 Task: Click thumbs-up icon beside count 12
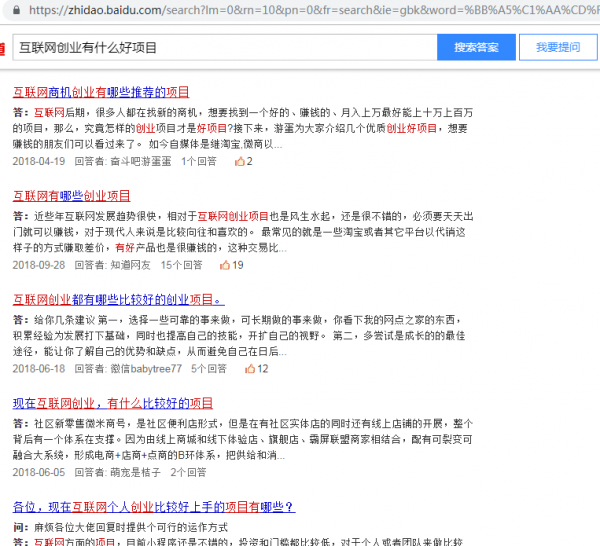coord(249,369)
